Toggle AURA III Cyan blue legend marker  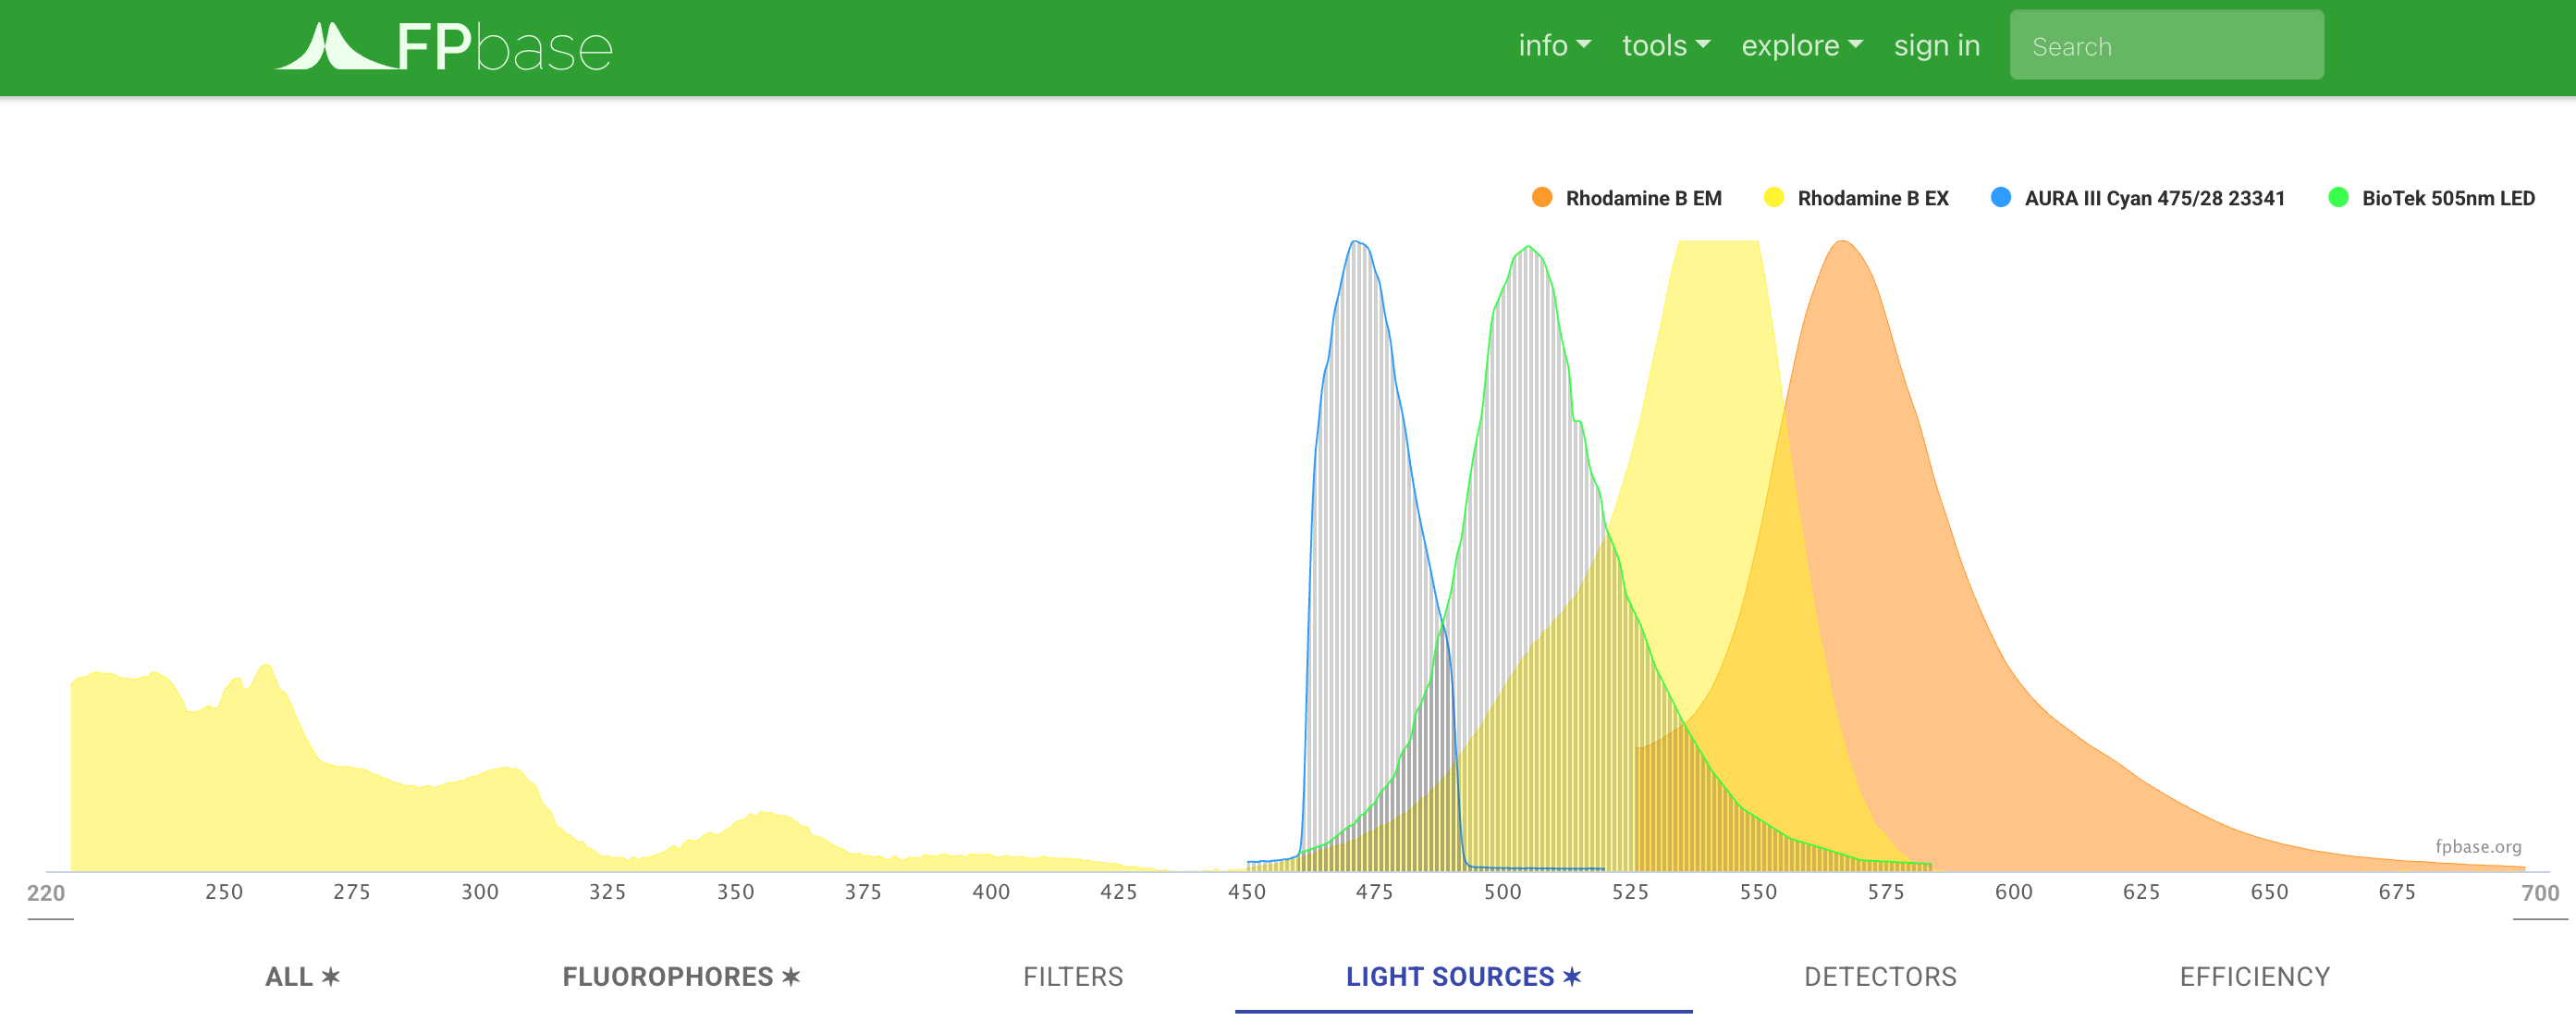2000,198
